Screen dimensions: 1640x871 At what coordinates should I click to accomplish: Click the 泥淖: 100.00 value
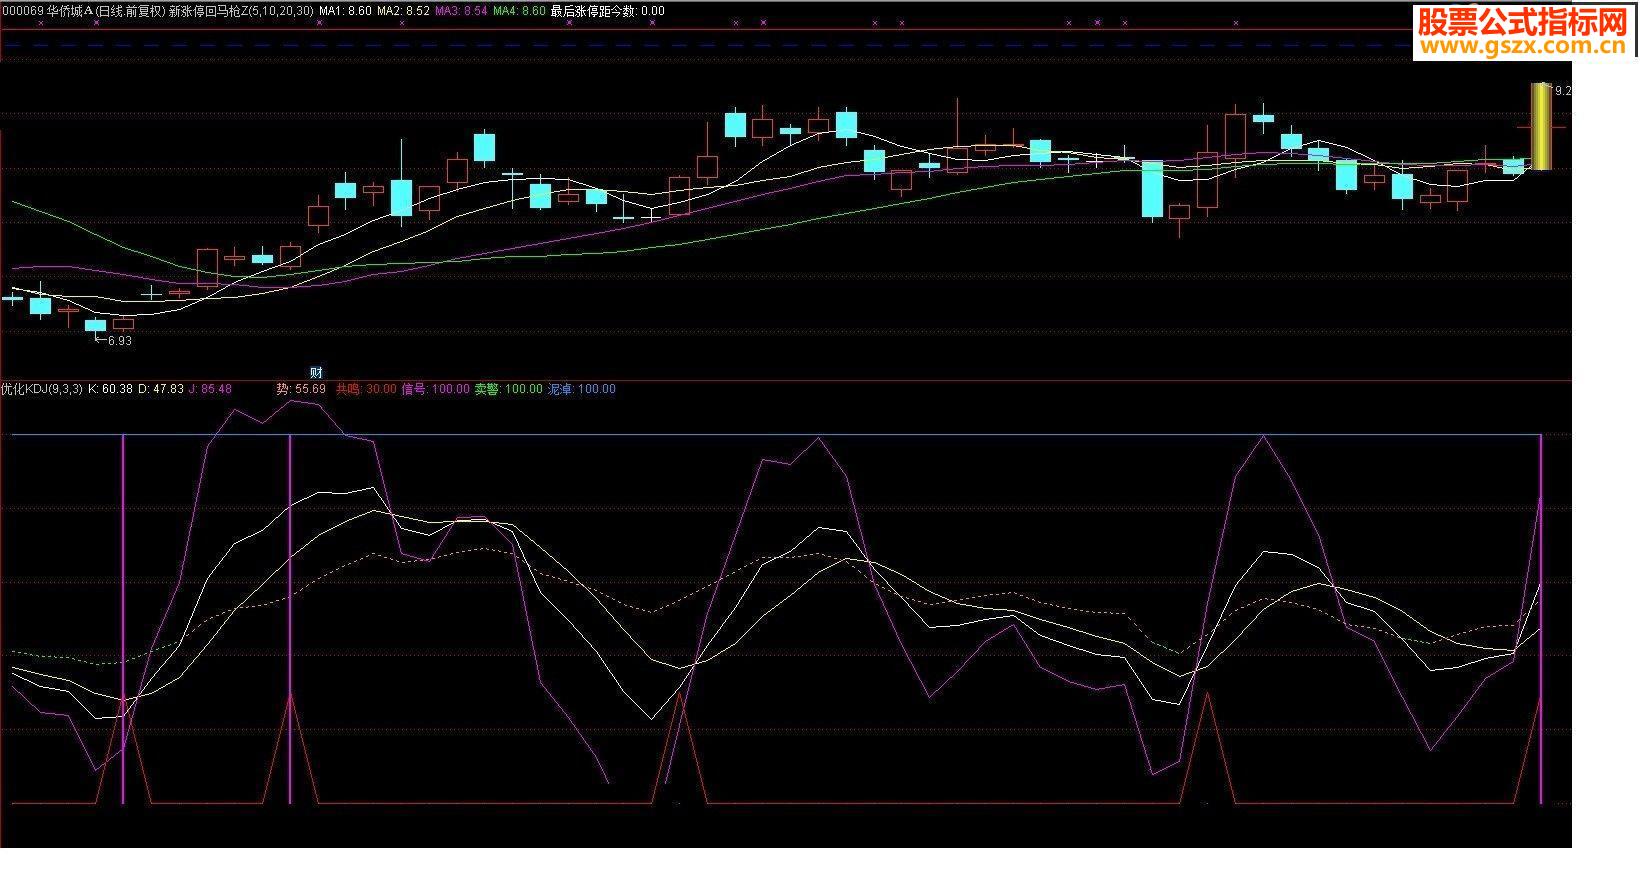(x=581, y=389)
